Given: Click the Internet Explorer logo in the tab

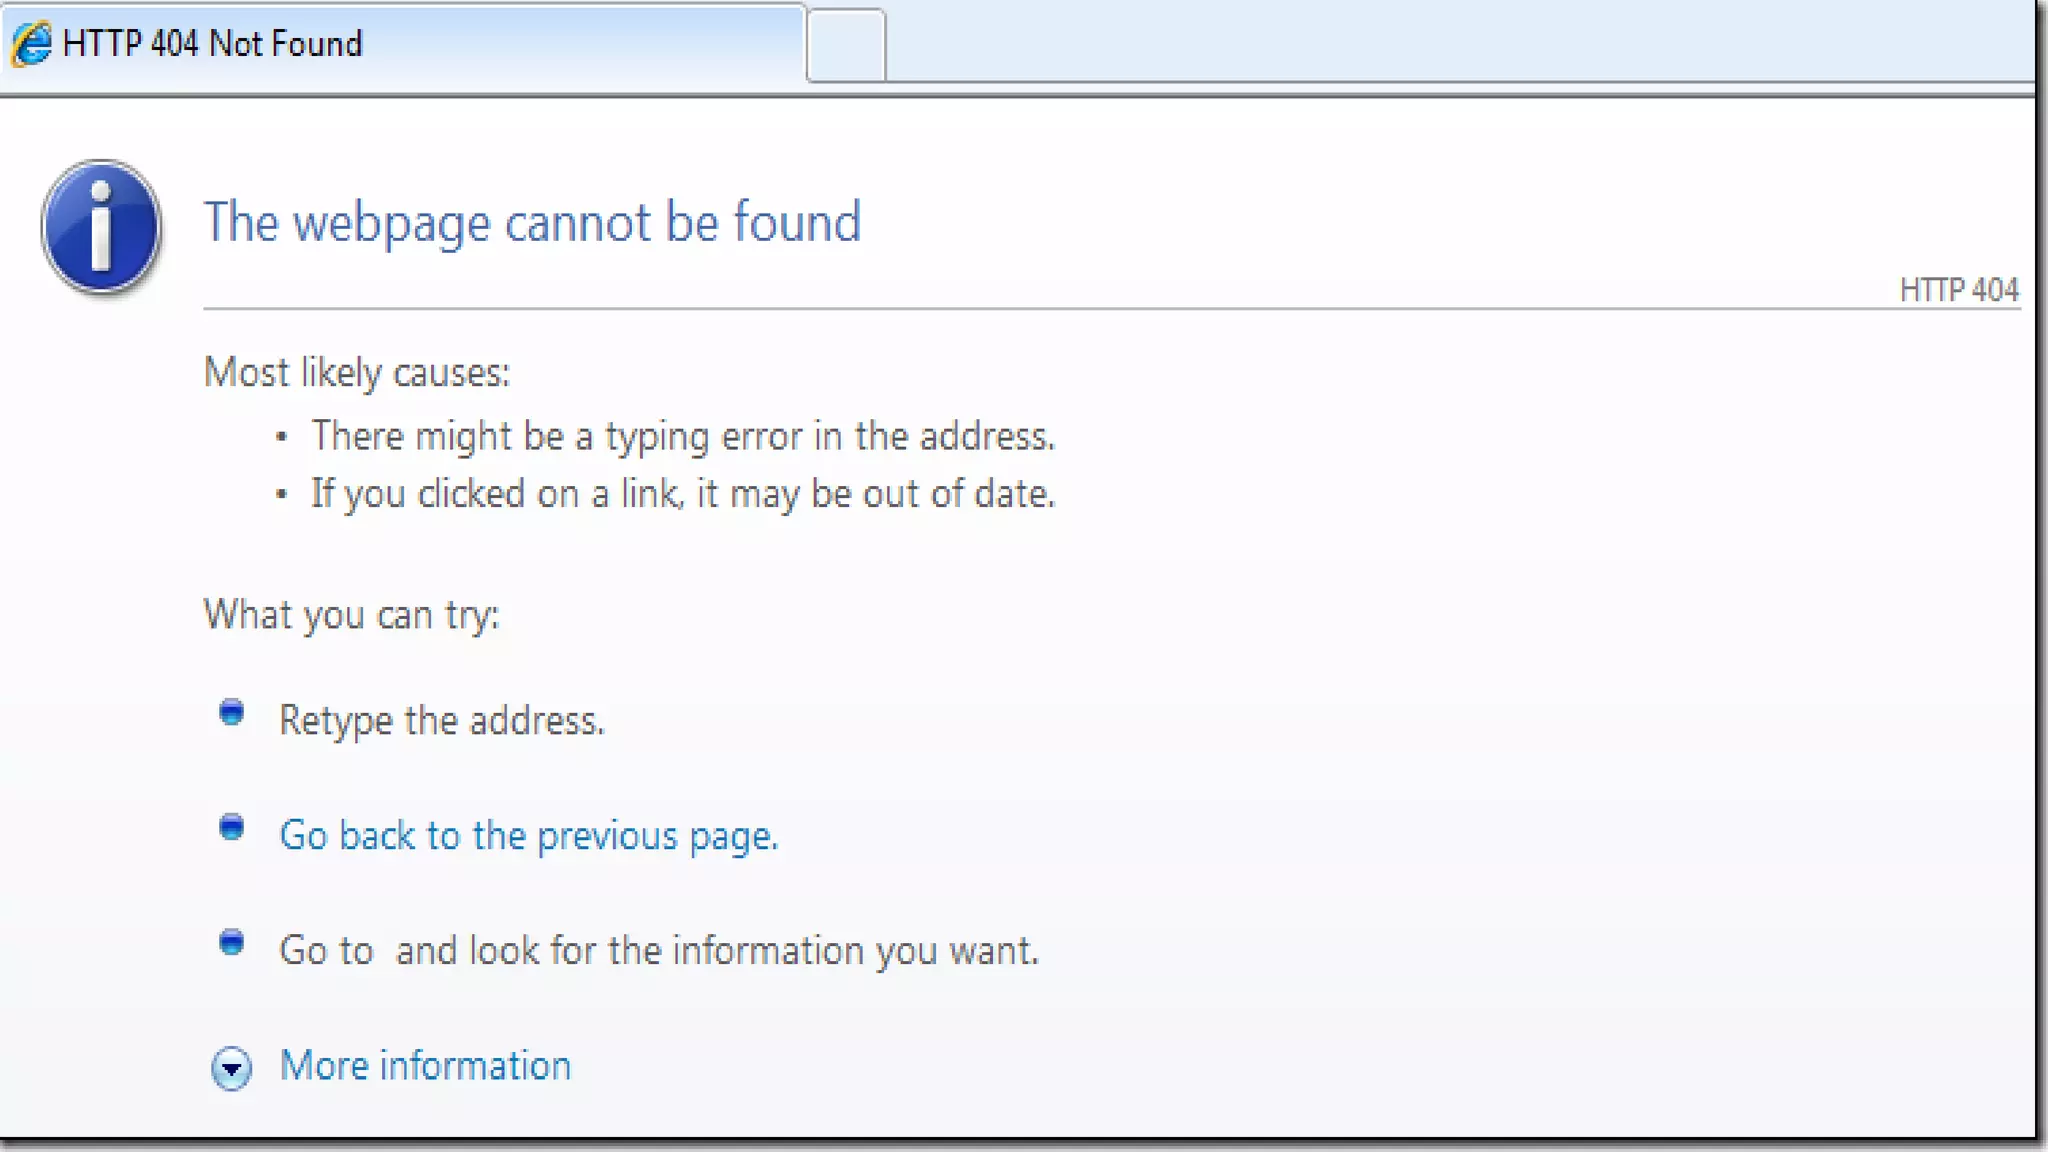Looking at the screenshot, I should pyautogui.click(x=31, y=44).
